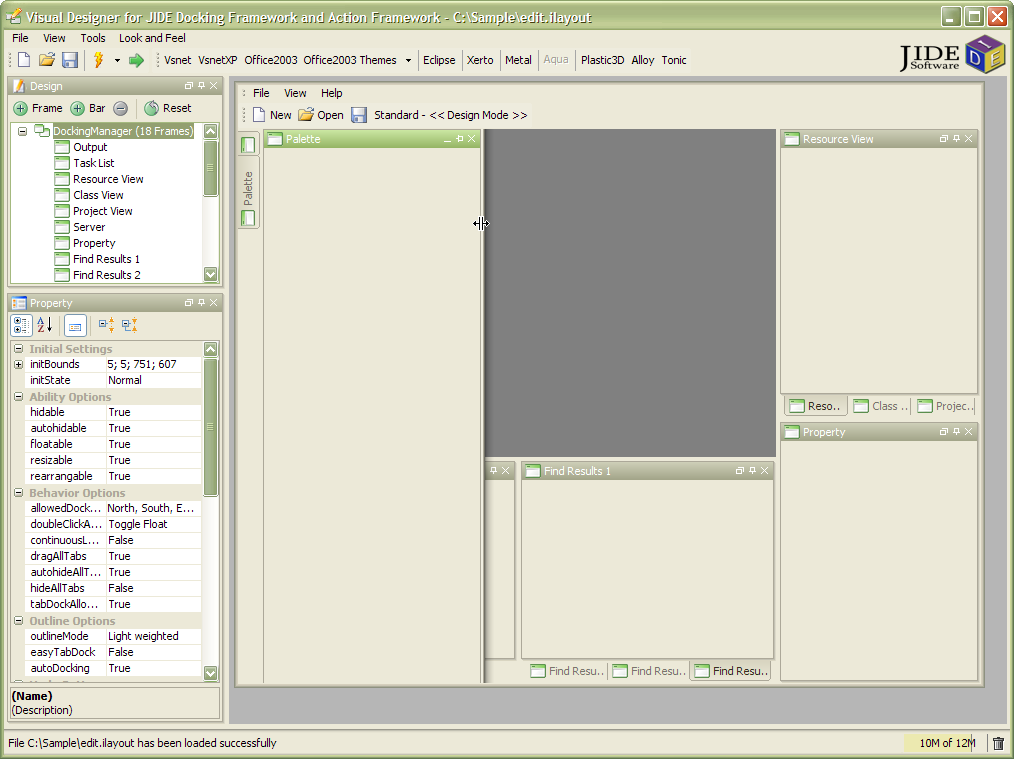Click the Output frame icon in the Design tree
This screenshot has height=759, width=1014.
(62, 147)
